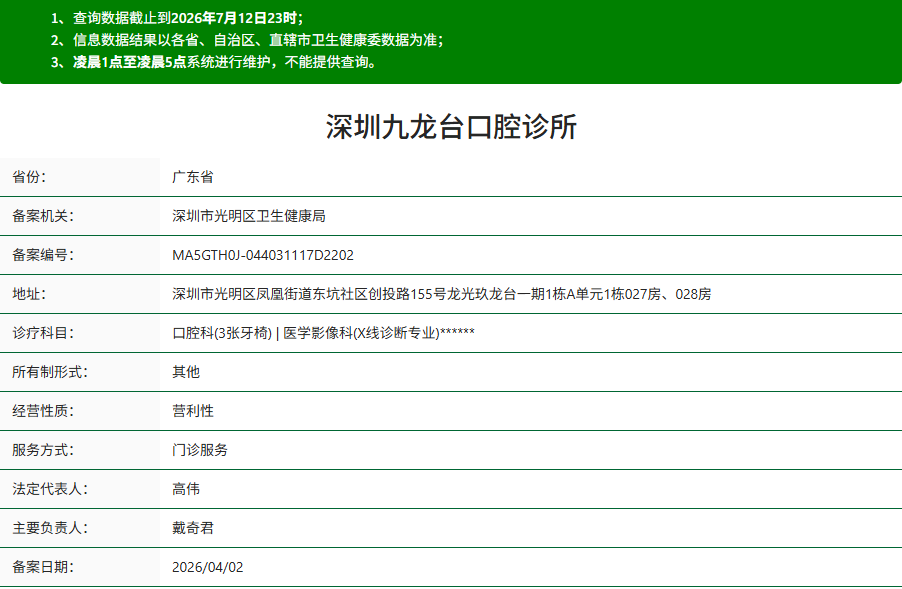
Task: Click the 主要负责人 label
Action: point(50,528)
